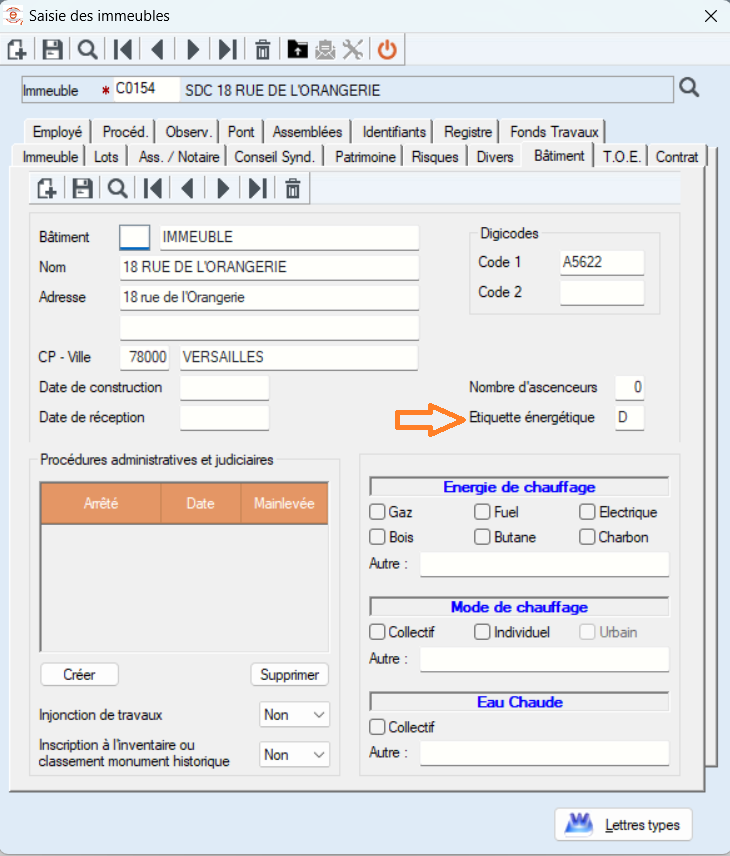The width and height of the screenshot is (730, 856).
Task: Enable Individuel heating mode checkbox
Action: pos(482,632)
